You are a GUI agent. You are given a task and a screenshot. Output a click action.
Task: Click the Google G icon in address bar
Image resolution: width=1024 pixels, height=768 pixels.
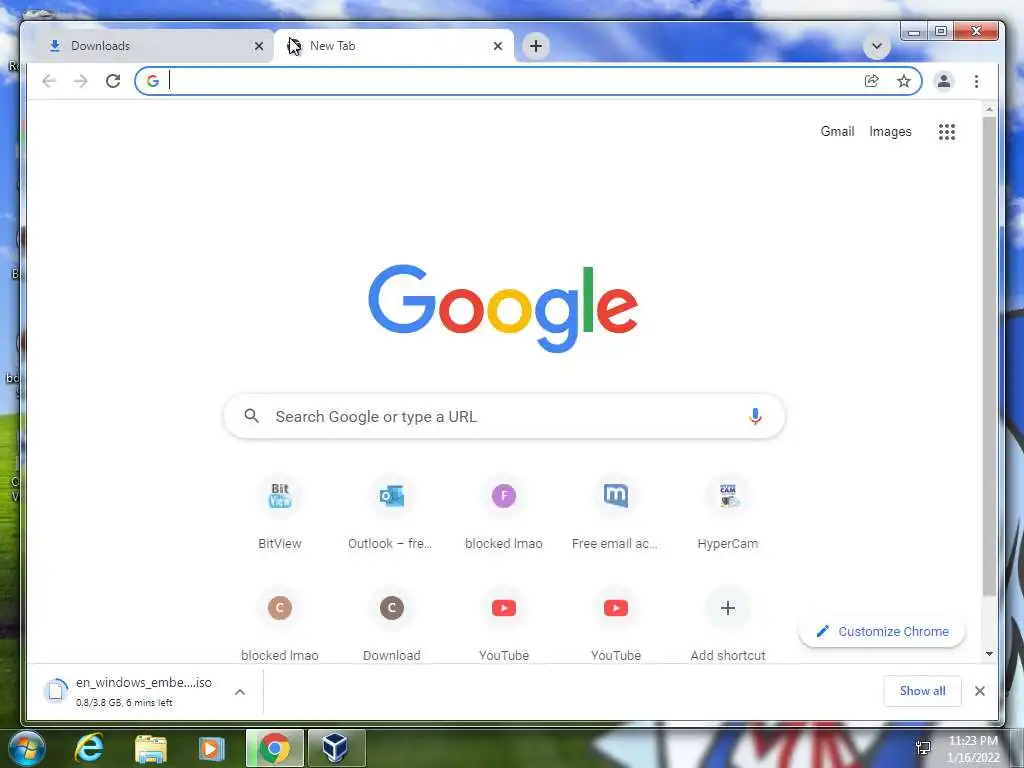coord(153,81)
